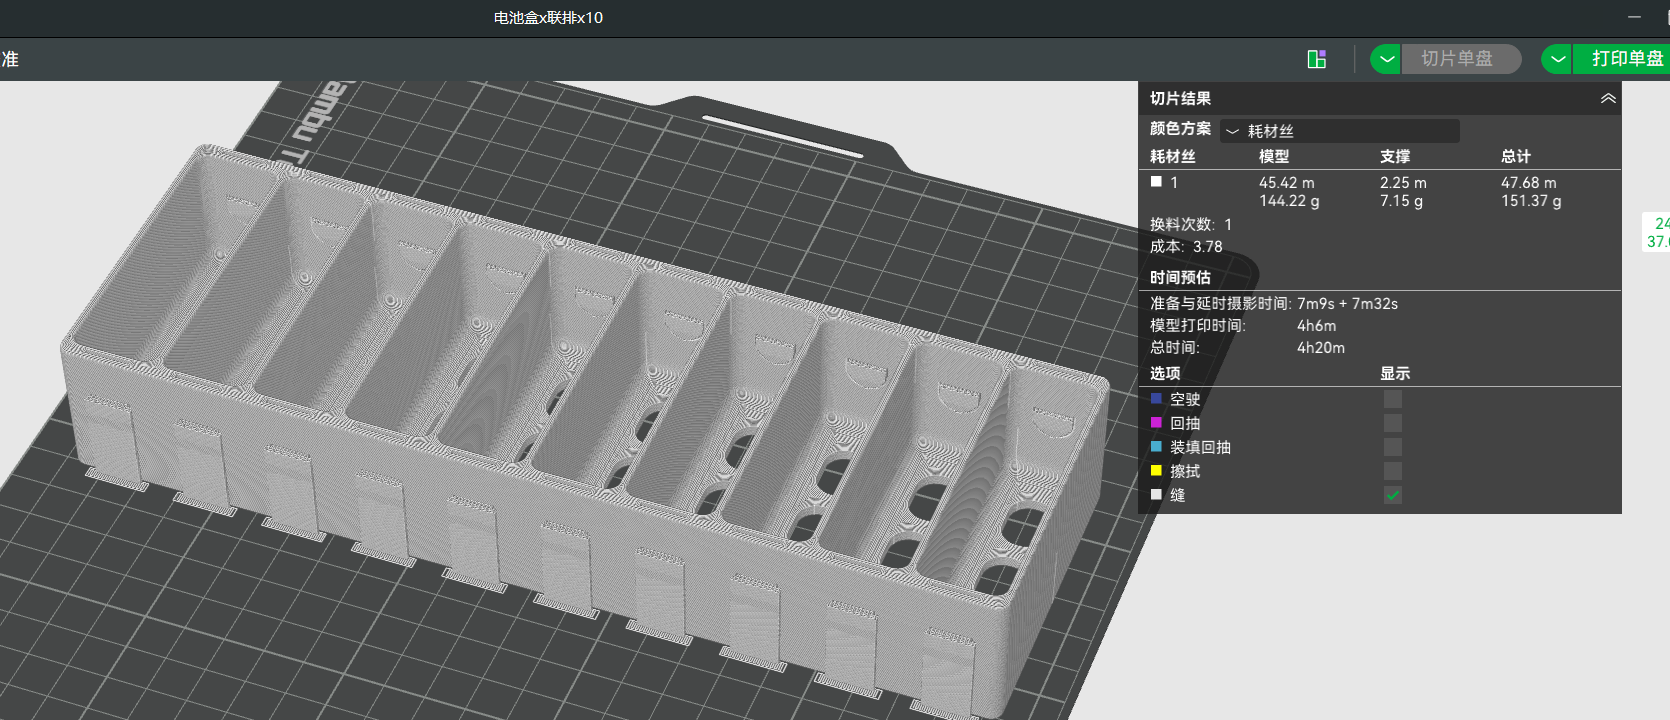Viewport: 1670px width, 720px height.
Task: Click the yellow 擦拭 color swatch
Action: point(1156,470)
